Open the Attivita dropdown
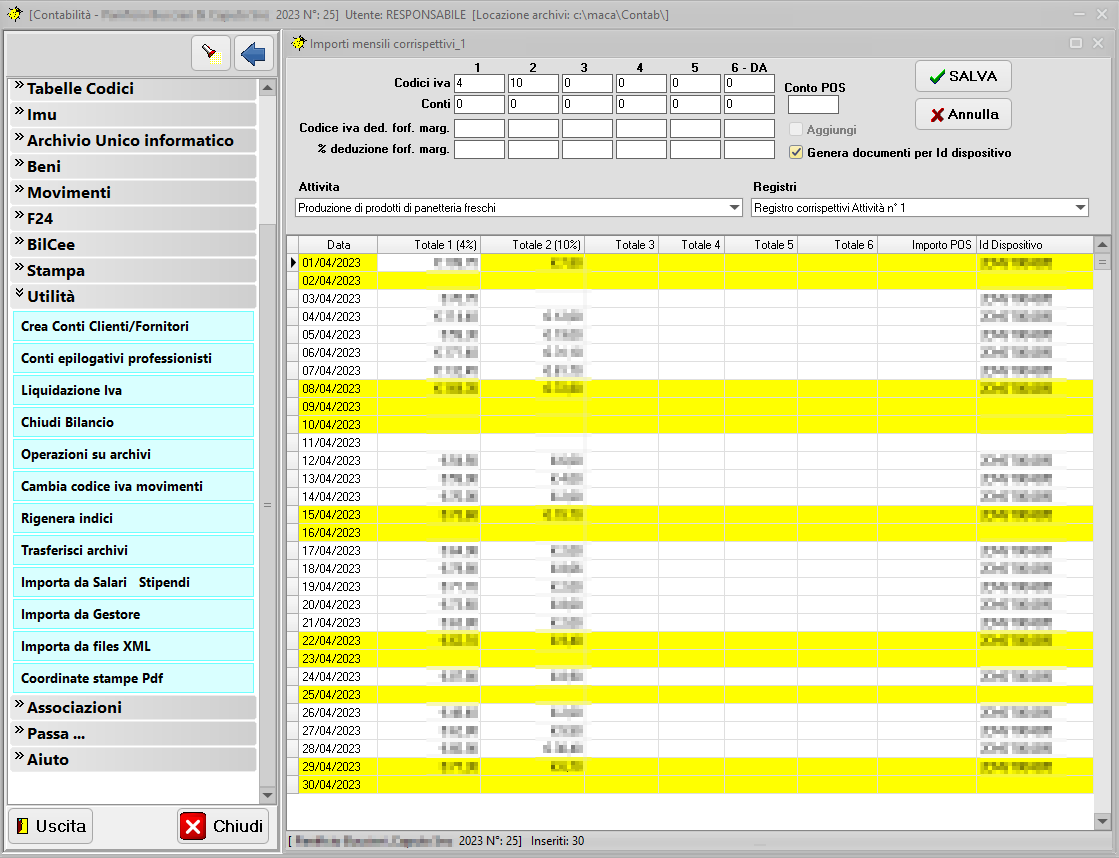1119x858 pixels. (x=735, y=208)
